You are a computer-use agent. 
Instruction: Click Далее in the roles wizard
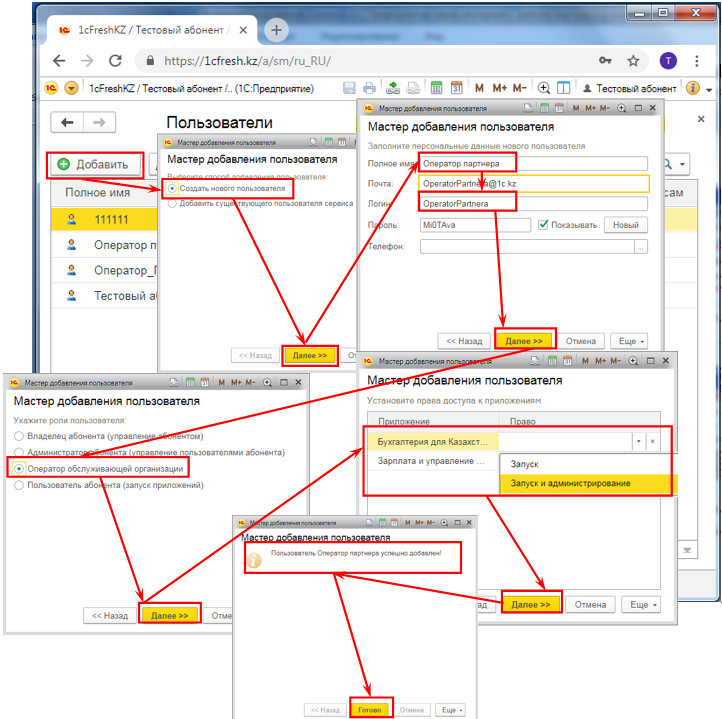click(170, 616)
